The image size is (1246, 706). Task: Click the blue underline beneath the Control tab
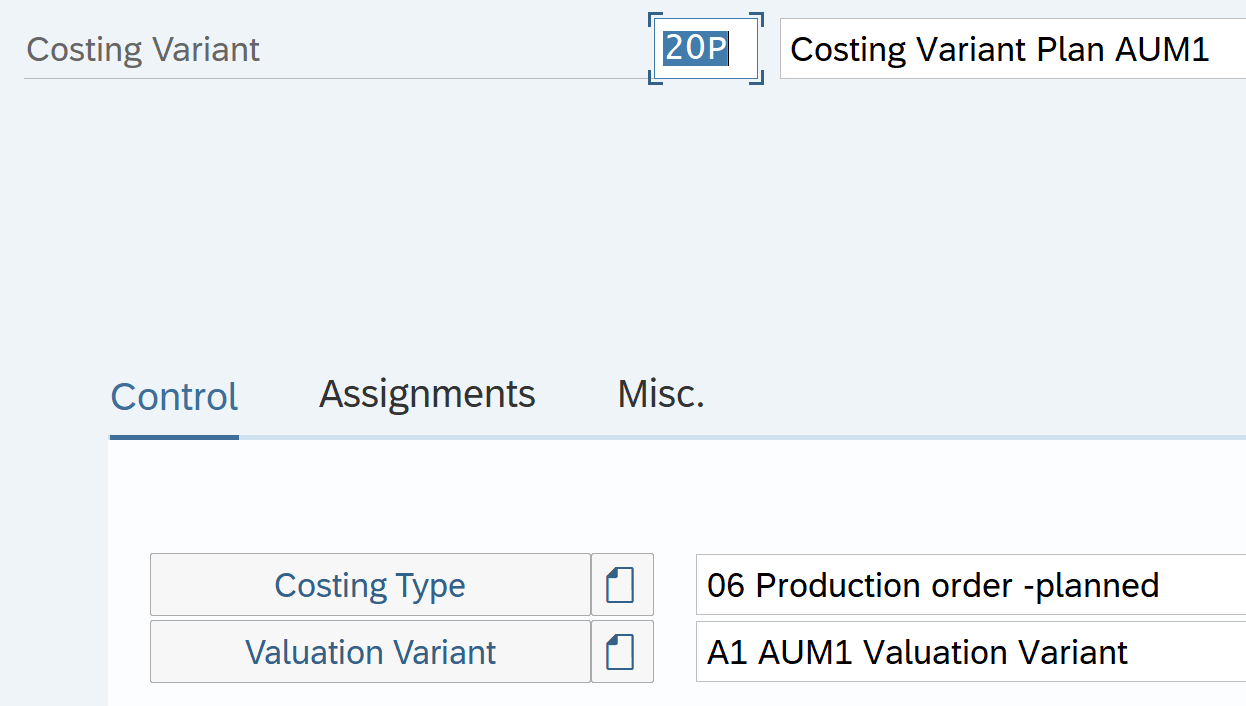pos(174,437)
